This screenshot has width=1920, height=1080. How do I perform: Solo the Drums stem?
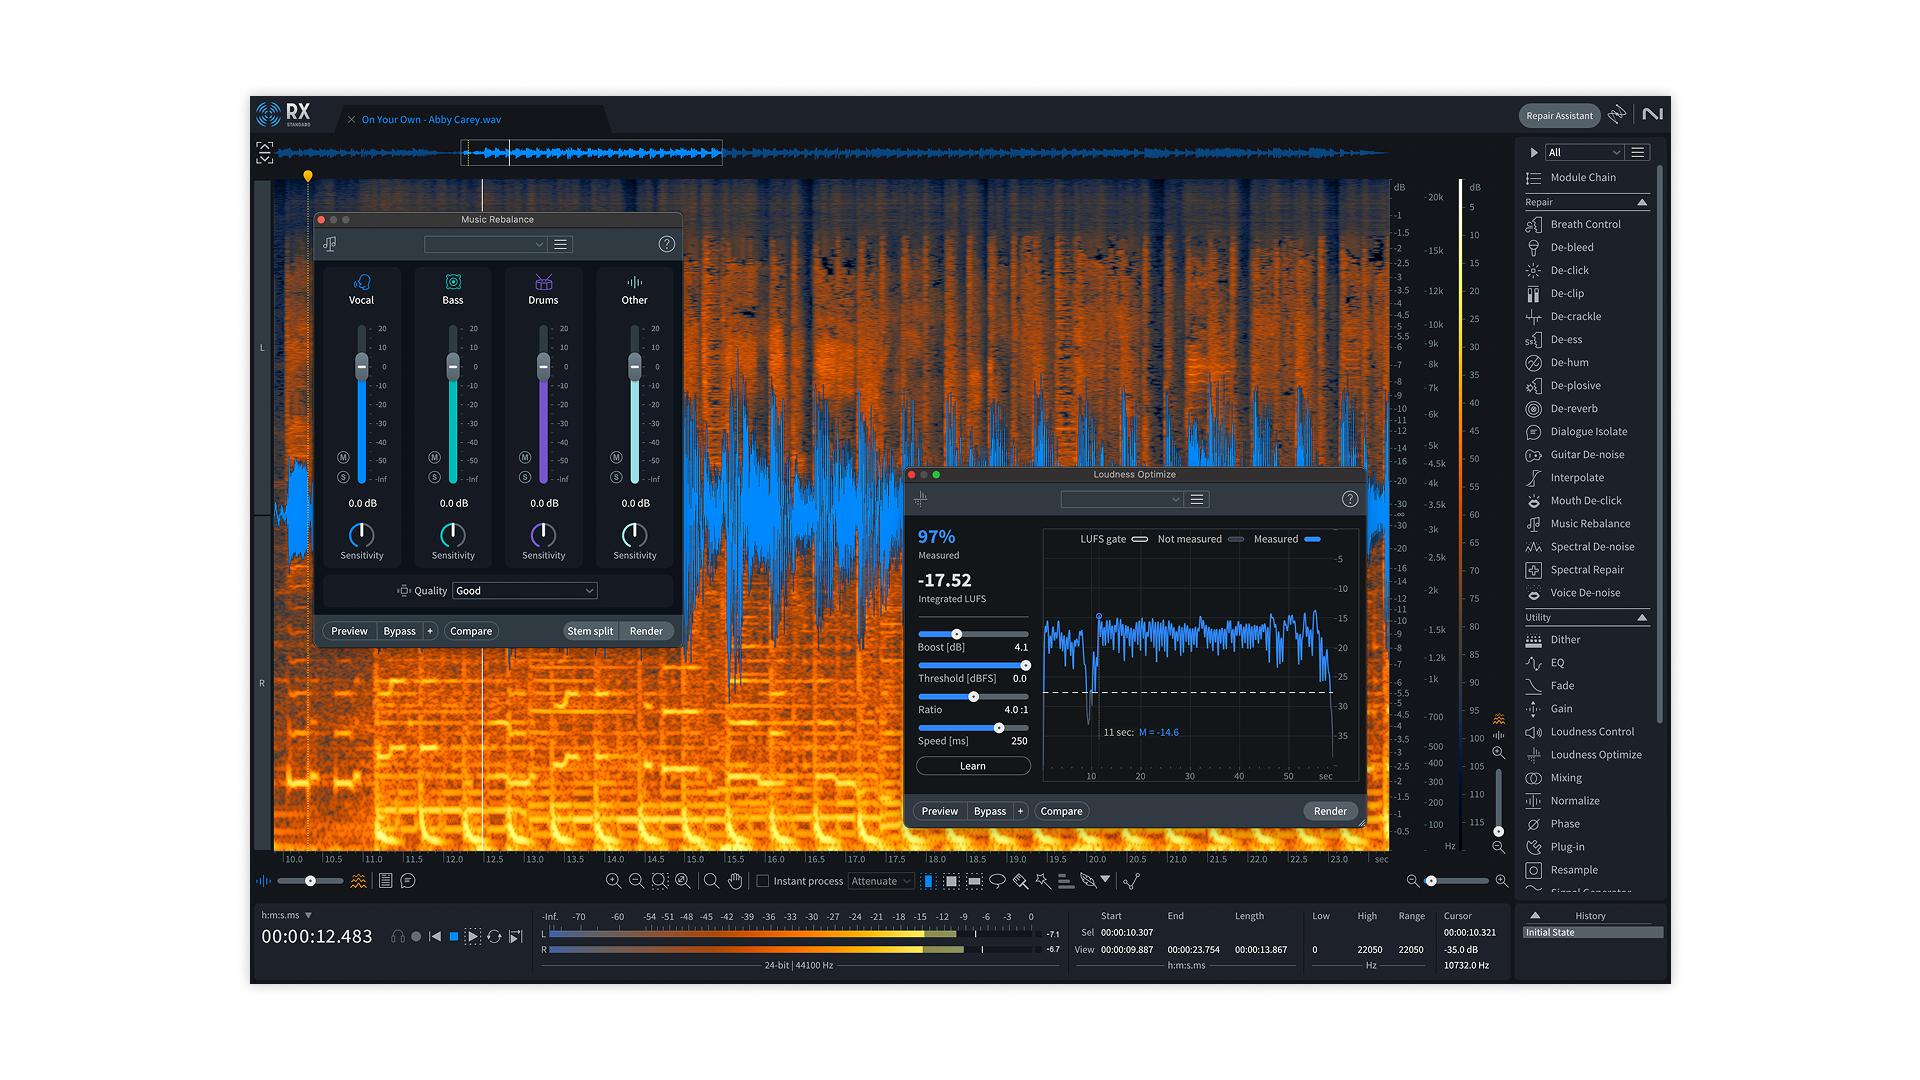click(x=525, y=478)
